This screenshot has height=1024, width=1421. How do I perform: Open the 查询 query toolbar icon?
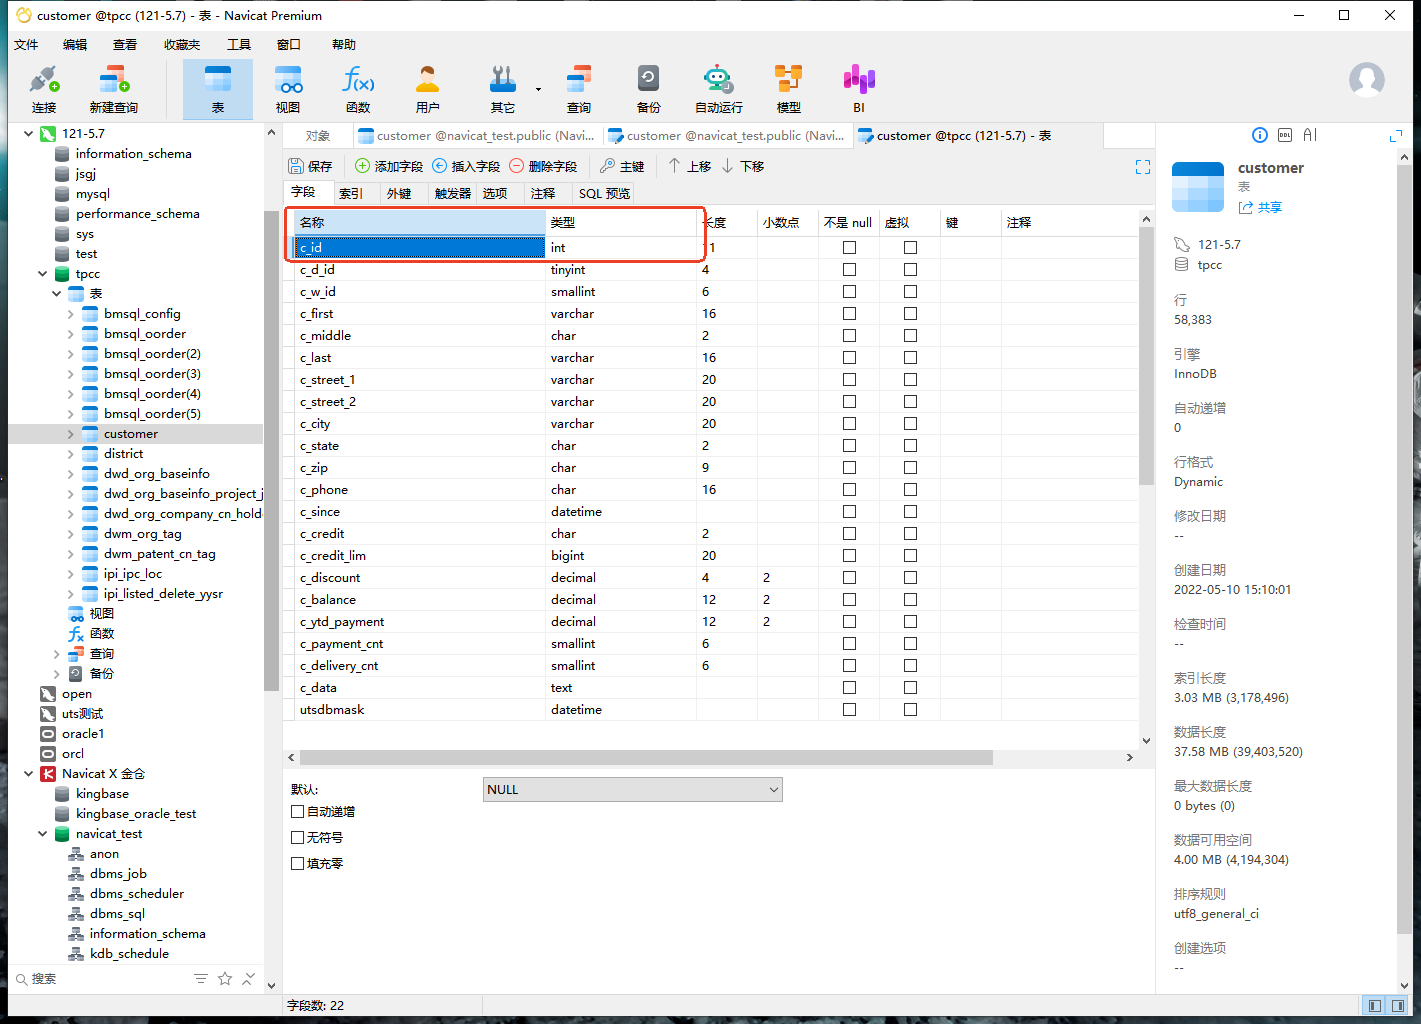(x=579, y=89)
